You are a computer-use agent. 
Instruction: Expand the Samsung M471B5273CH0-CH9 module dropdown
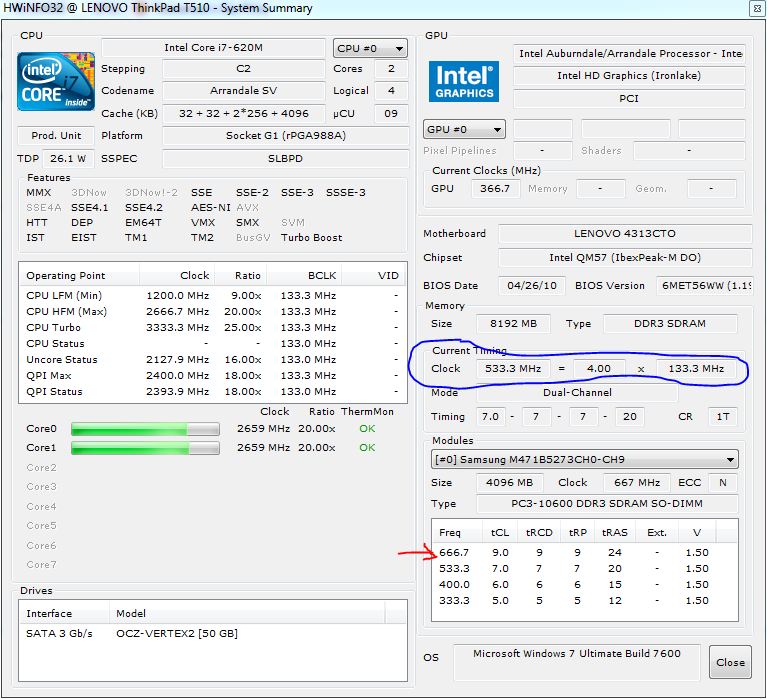585,459
